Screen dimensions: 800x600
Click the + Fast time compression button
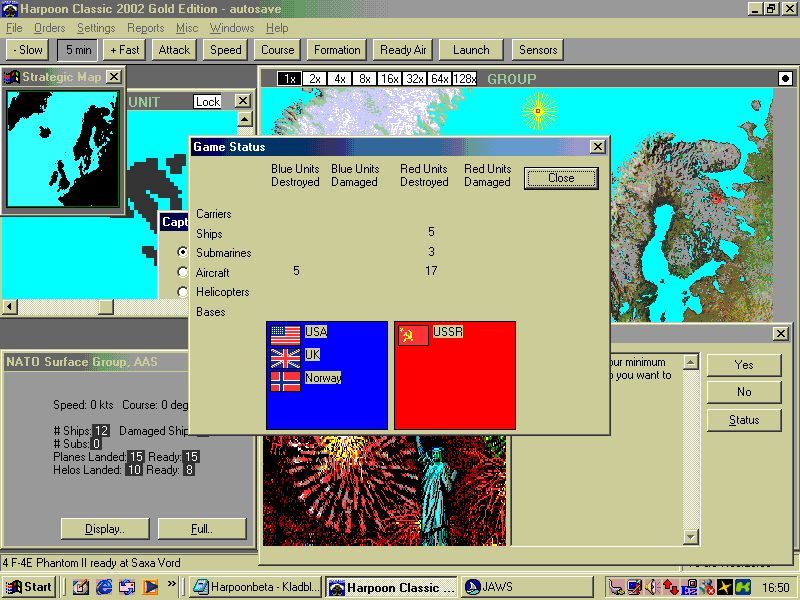(124, 50)
